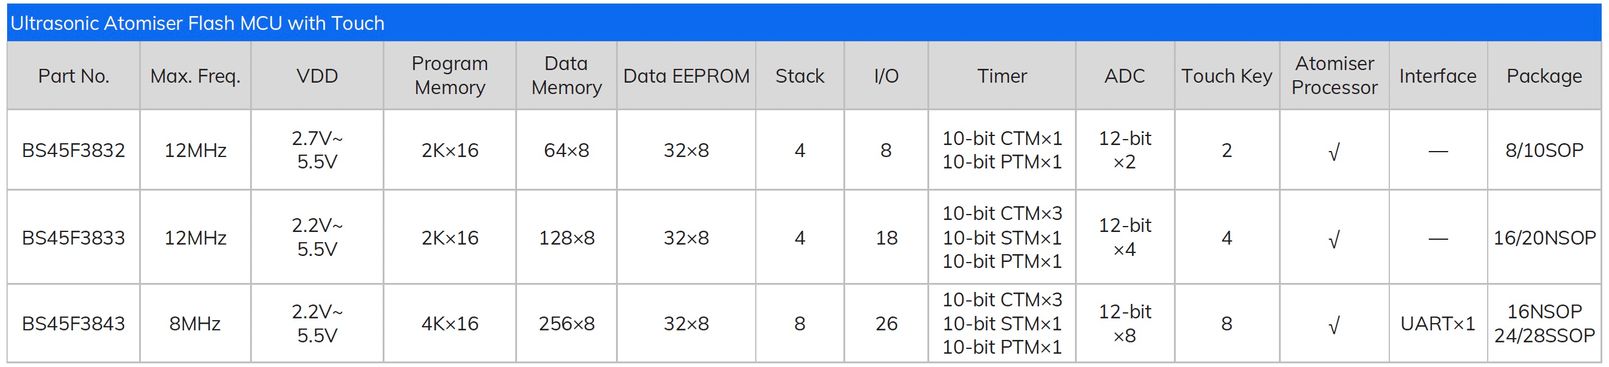Click the 16/20NSOP package cell
The height and width of the screenshot is (367, 1609).
1544,238
